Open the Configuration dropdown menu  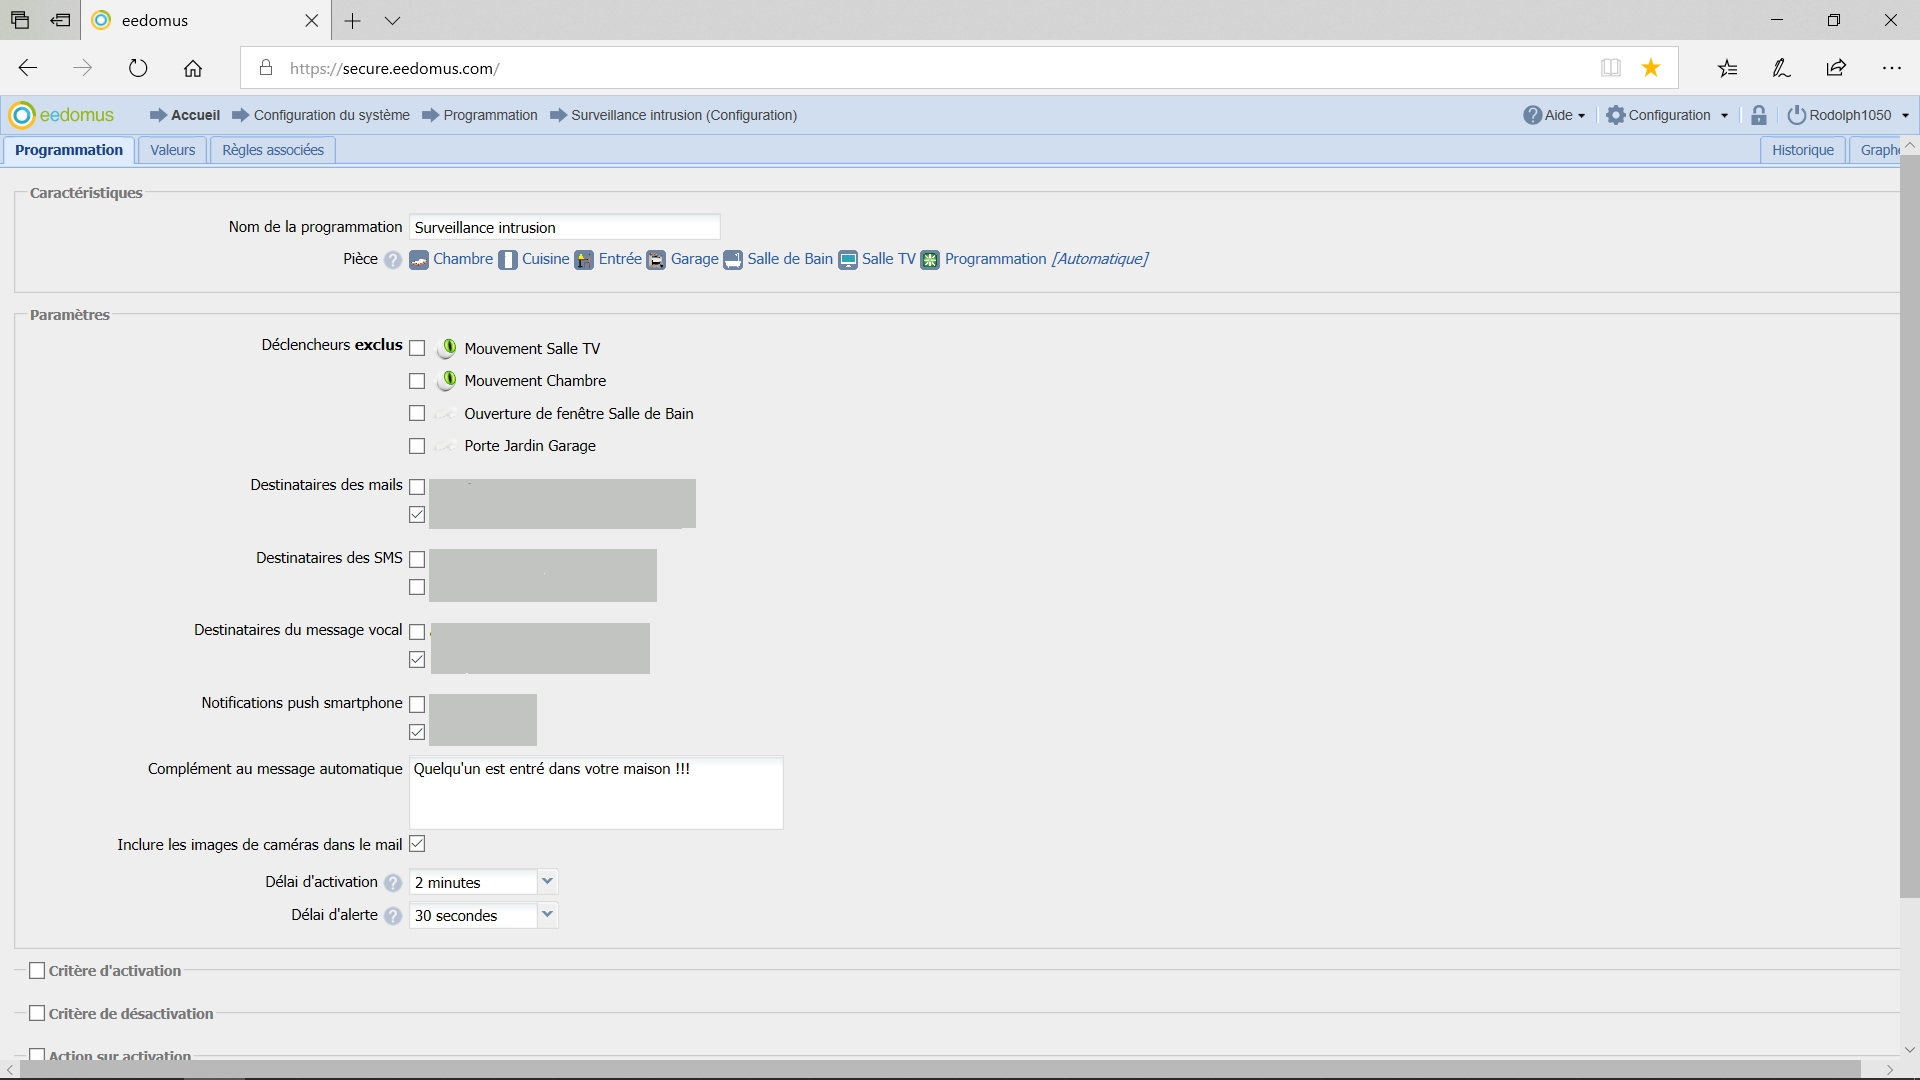pos(1667,115)
